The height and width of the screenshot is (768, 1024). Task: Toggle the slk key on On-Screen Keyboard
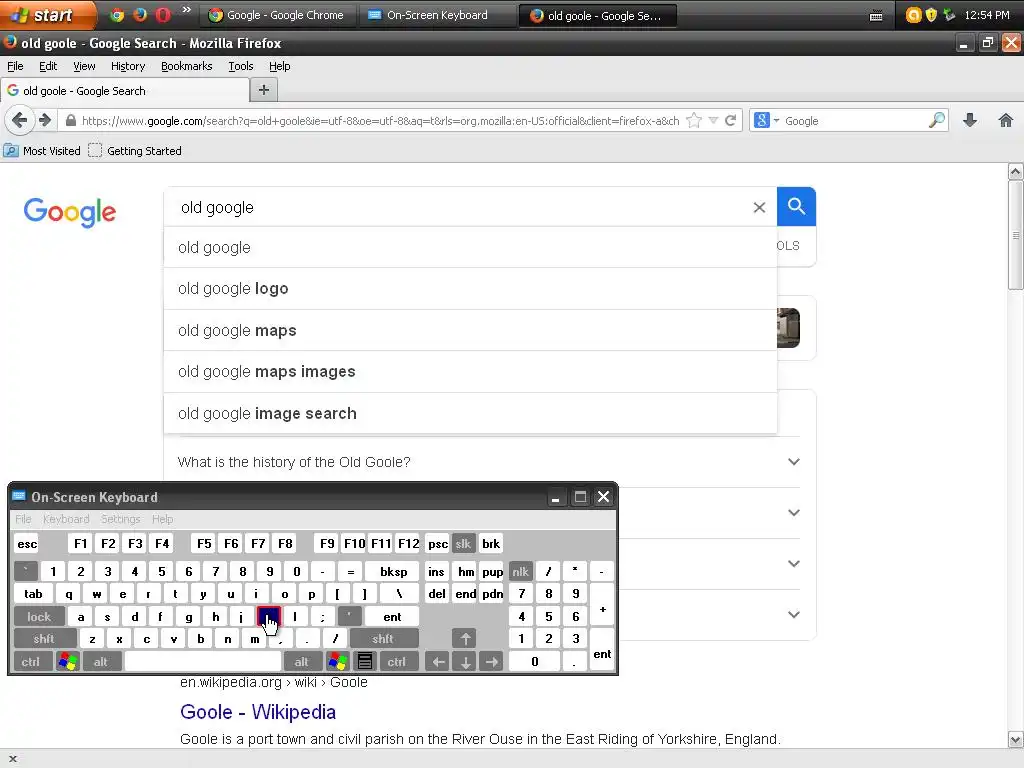463,543
